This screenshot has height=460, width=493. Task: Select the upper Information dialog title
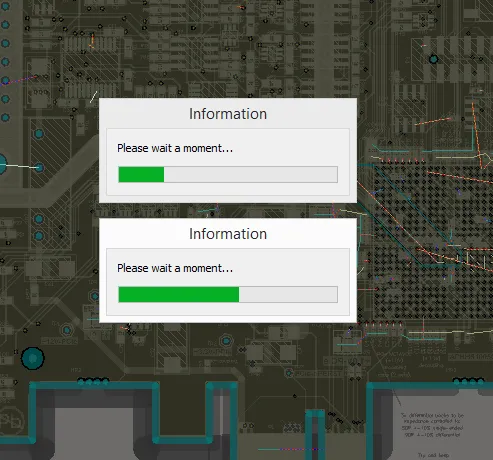tap(228, 114)
